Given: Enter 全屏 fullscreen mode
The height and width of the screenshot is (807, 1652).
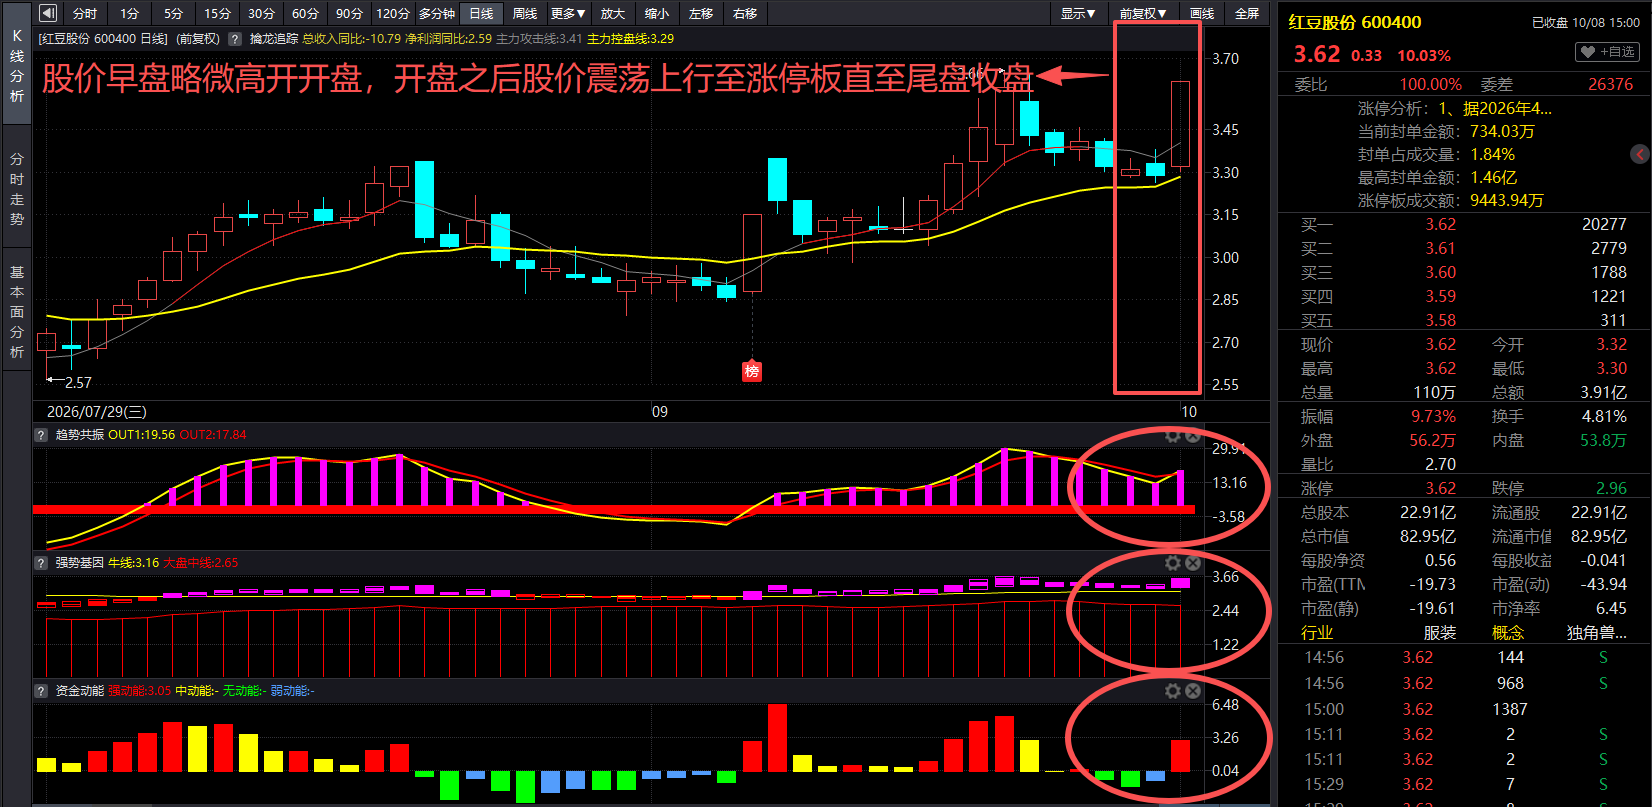Looking at the screenshot, I should (1247, 13).
